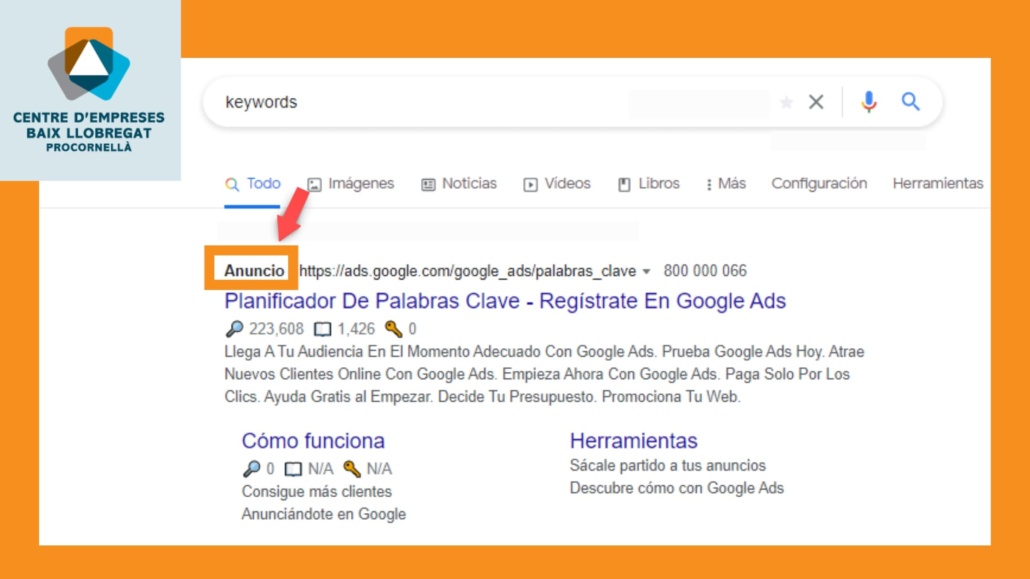Start voice search with the microphone icon
The width and height of the screenshot is (1030, 579).
[868, 102]
